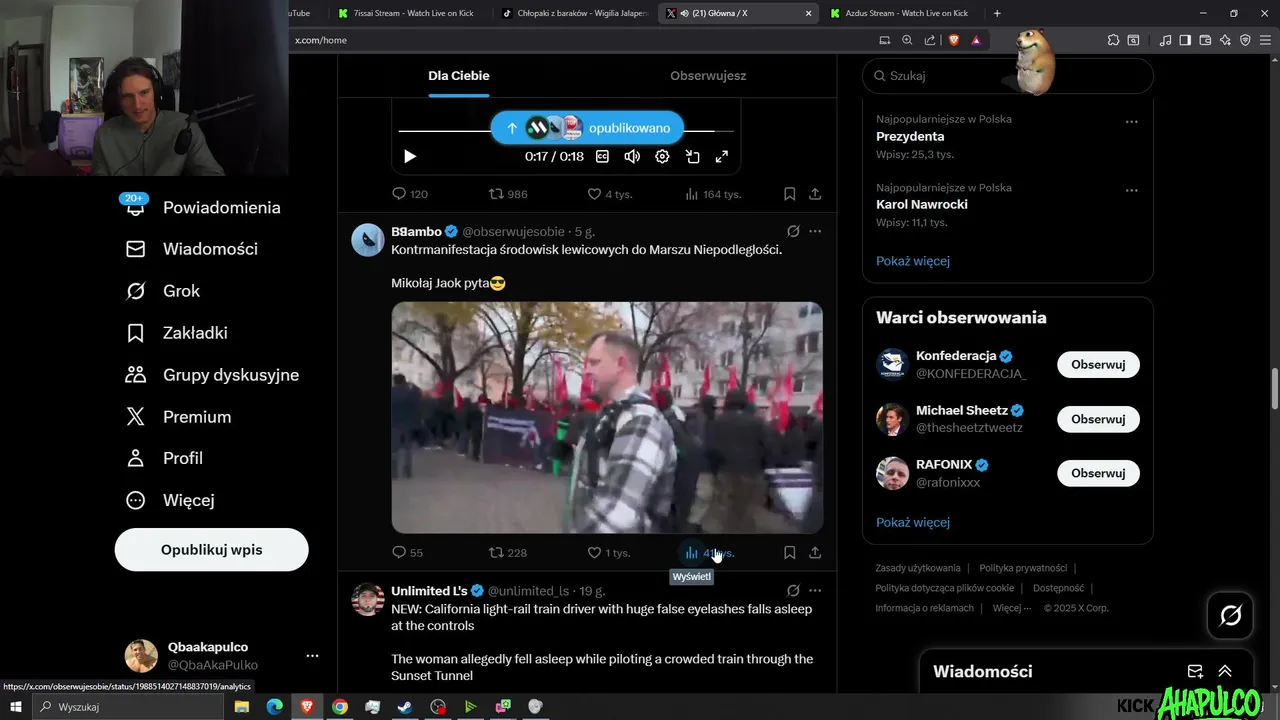Open Profil in the sidebar

point(165,458)
